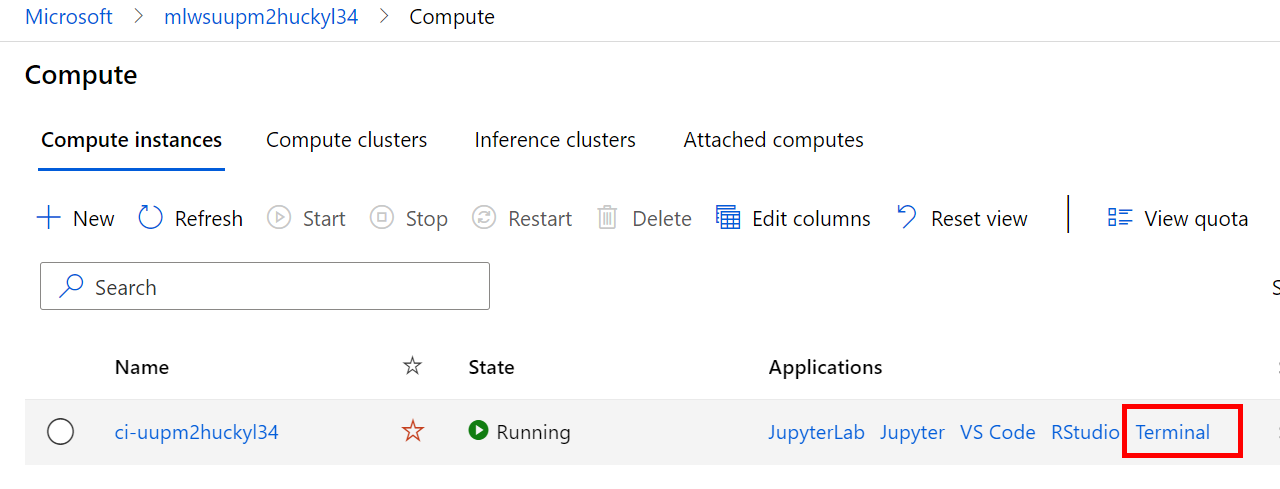Select the Compute instances tab
Viewport: 1280px width, 489px height.
131,140
